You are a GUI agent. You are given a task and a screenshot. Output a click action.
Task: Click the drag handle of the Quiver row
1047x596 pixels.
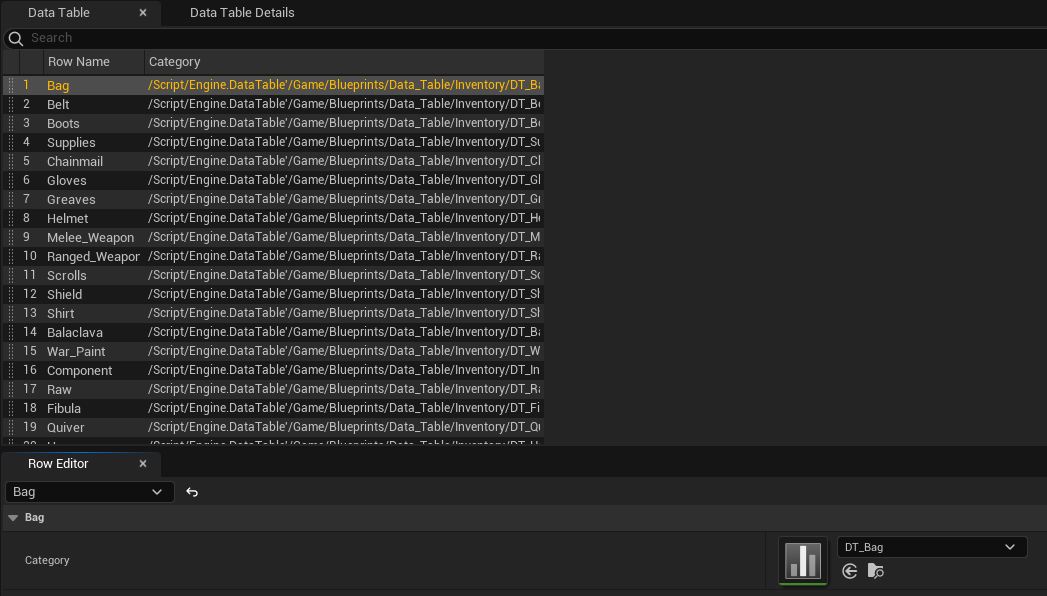point(11,427)
